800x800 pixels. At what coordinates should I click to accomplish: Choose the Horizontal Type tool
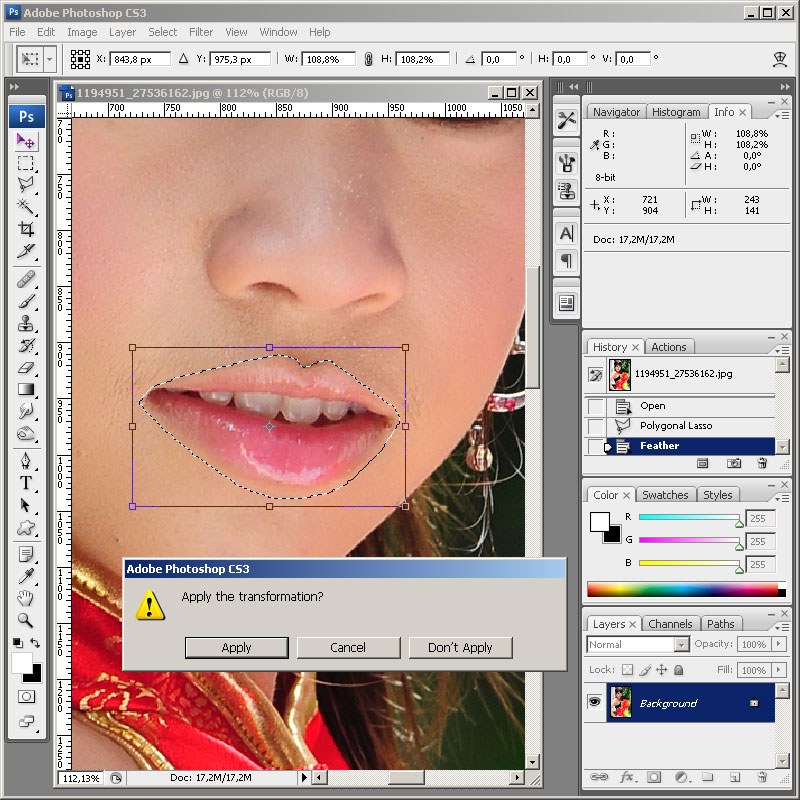coord(26,483)
